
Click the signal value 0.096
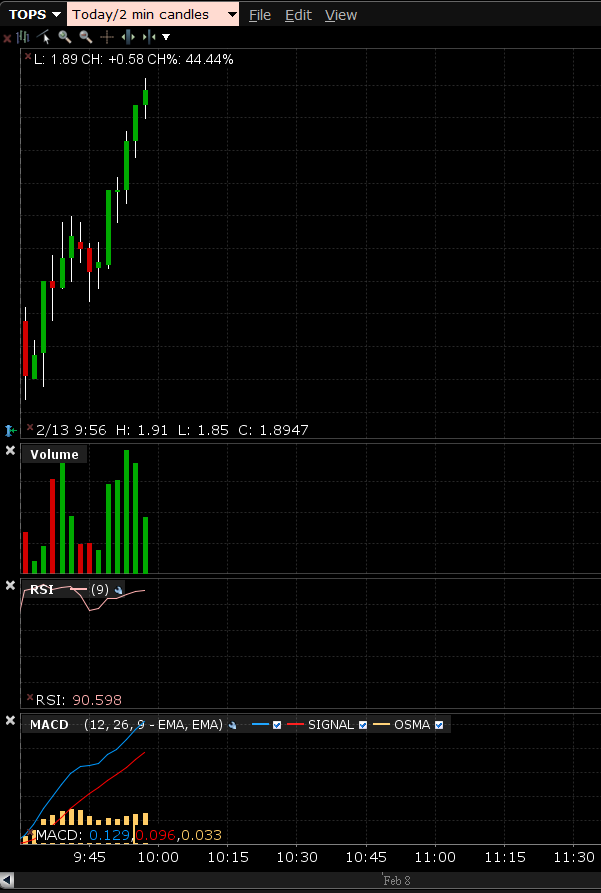click(156, 835)
